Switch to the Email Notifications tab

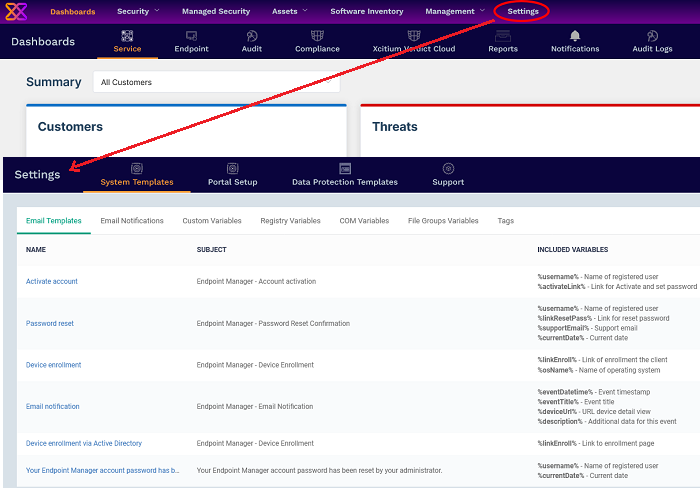[x=132, y=221]
